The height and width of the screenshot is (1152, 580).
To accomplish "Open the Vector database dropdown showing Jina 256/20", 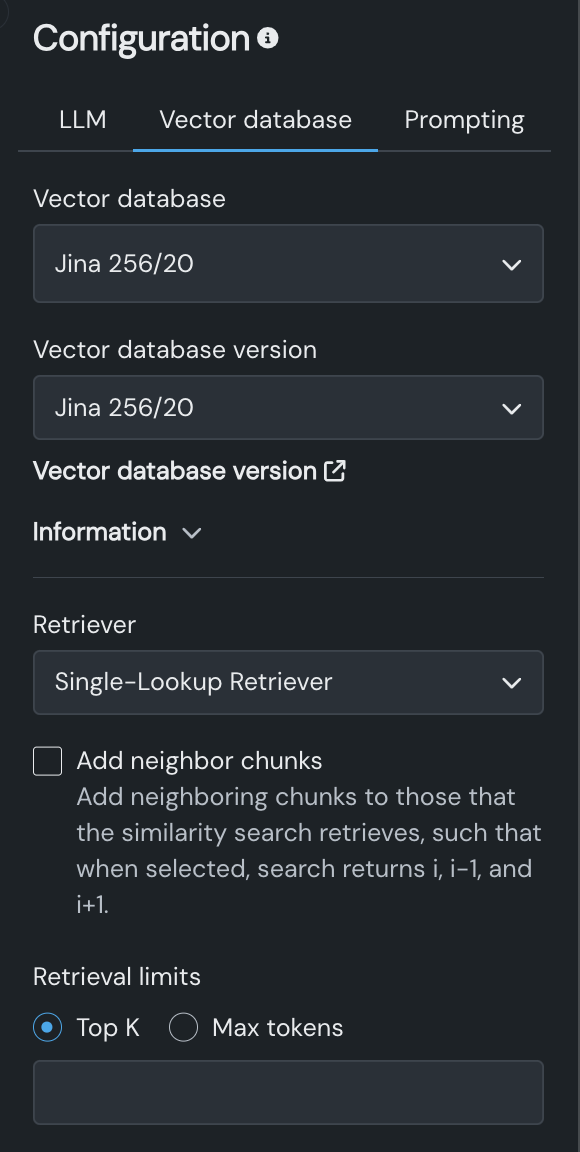I will 288,264.
